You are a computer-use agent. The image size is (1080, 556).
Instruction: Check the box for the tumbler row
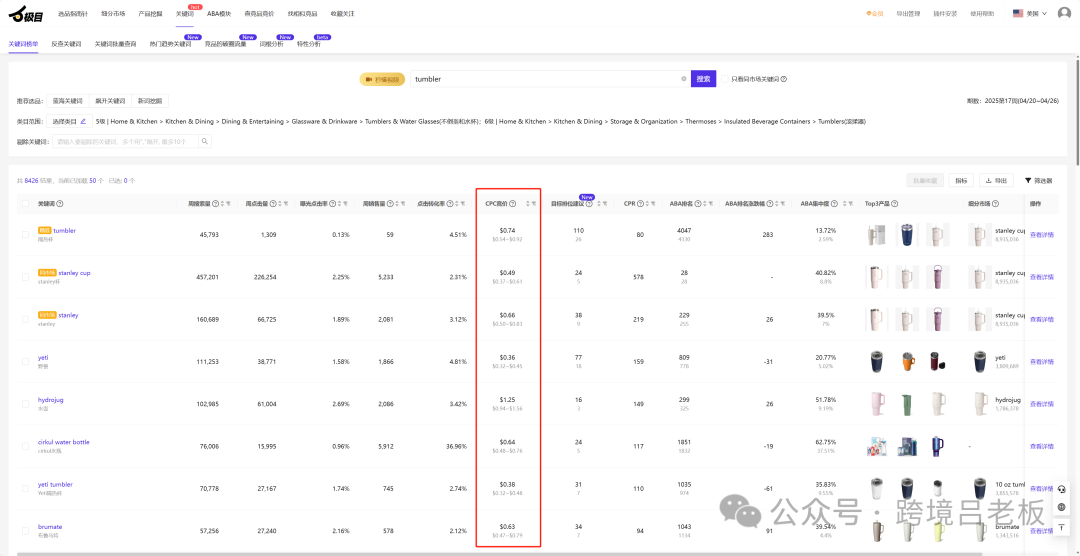pyautogui.click(x=25, y=235)
